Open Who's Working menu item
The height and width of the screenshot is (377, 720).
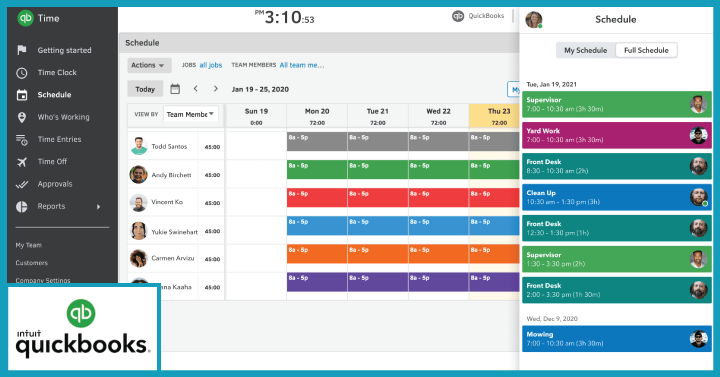coord(62,117)
